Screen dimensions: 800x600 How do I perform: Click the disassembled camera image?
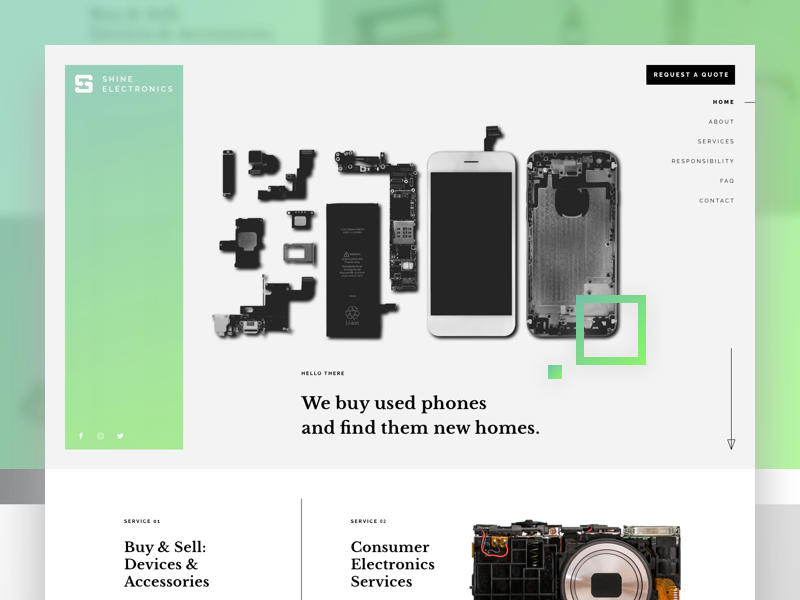click(x=577, y=560)
